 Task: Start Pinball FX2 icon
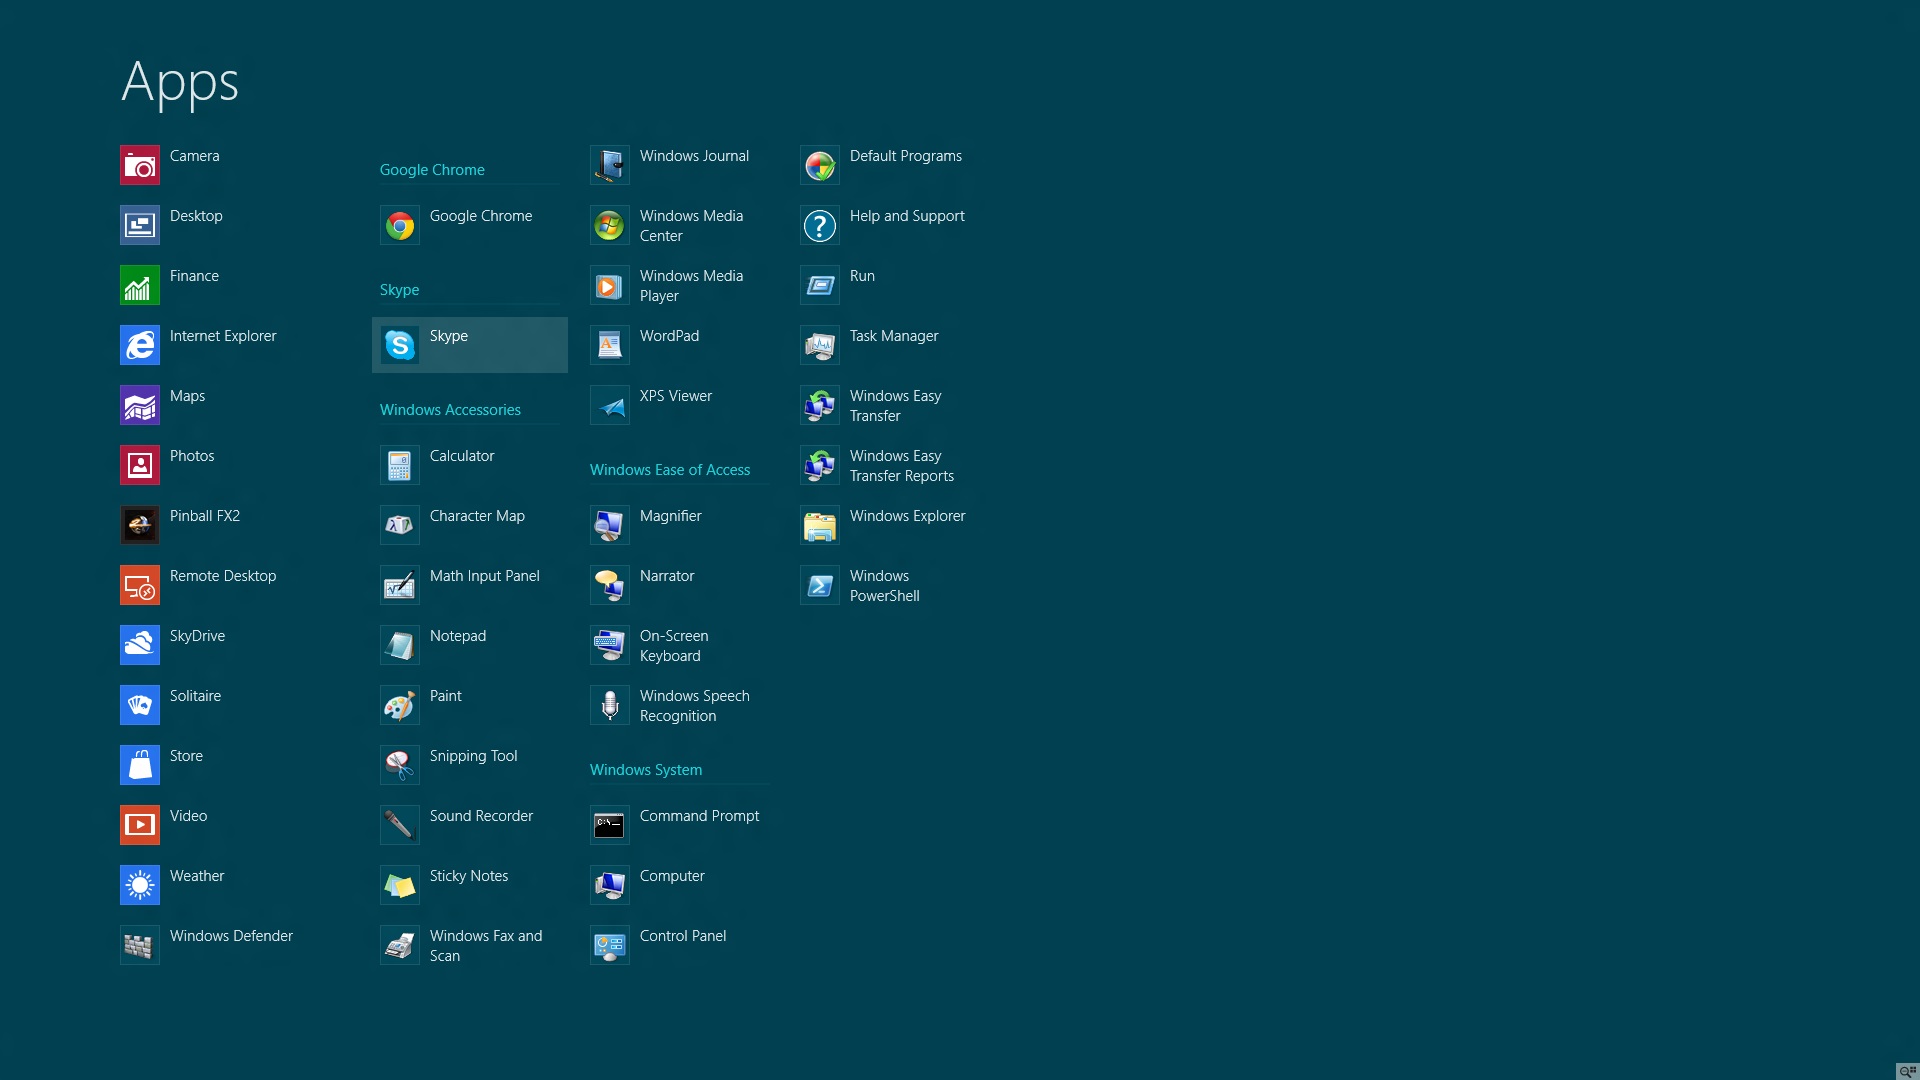tap(140, 525)
